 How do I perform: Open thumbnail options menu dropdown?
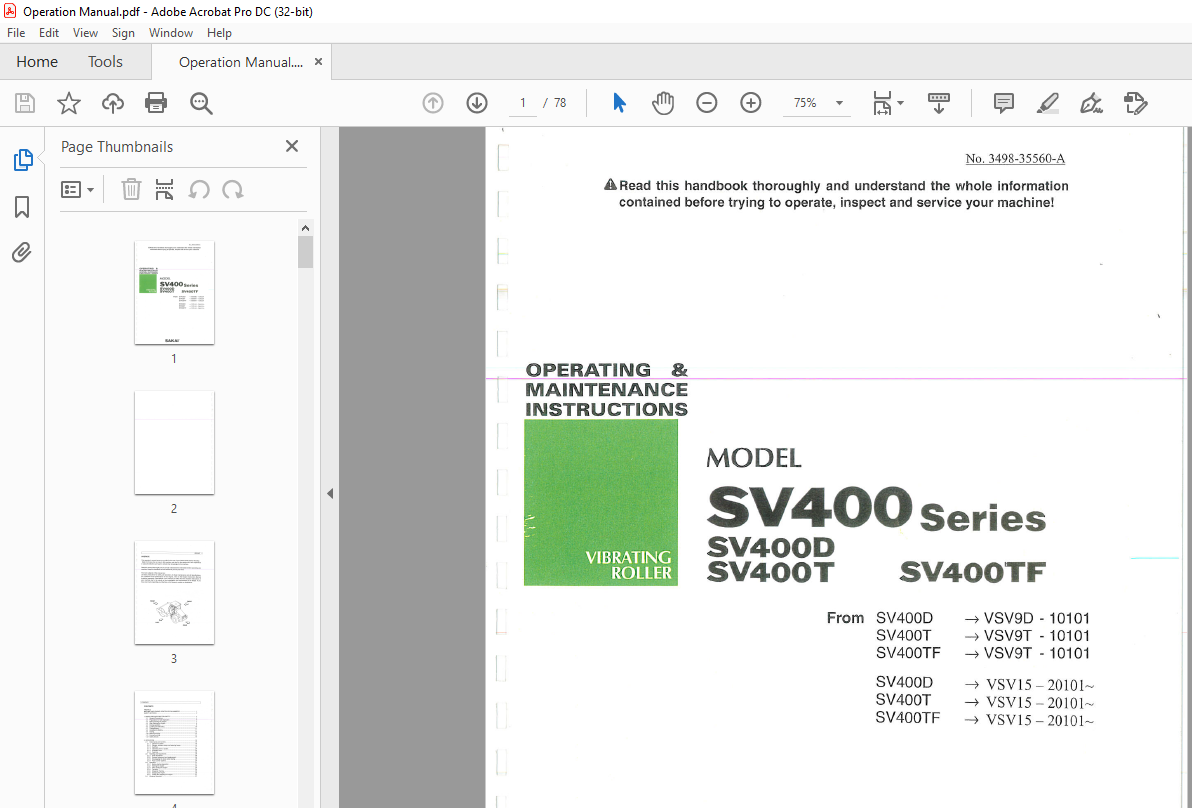[78, 189]
